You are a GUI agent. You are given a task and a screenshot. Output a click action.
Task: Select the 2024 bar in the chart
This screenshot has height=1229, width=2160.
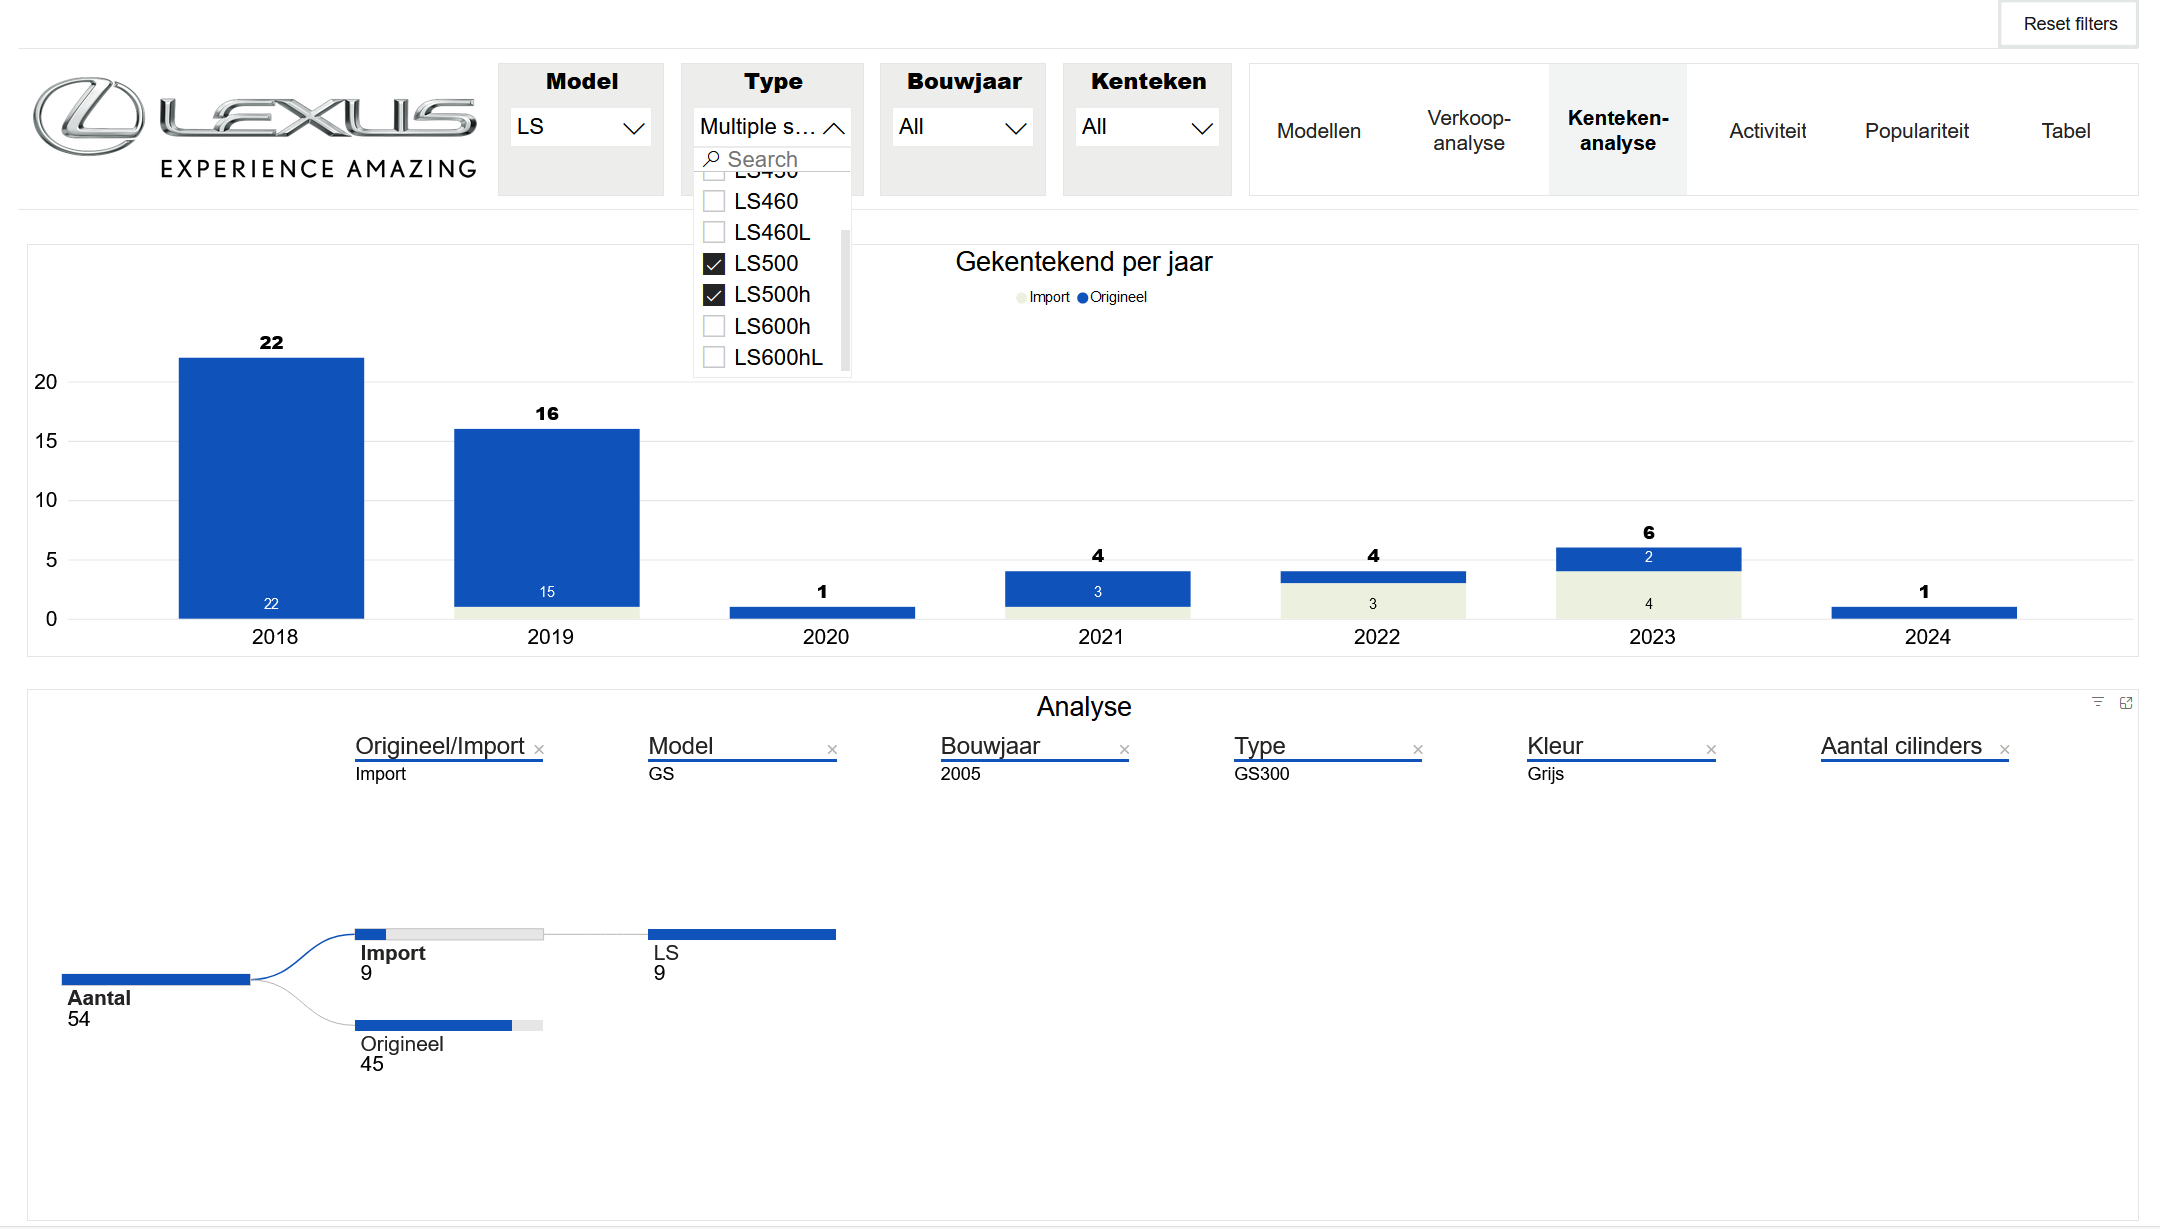1924,613
